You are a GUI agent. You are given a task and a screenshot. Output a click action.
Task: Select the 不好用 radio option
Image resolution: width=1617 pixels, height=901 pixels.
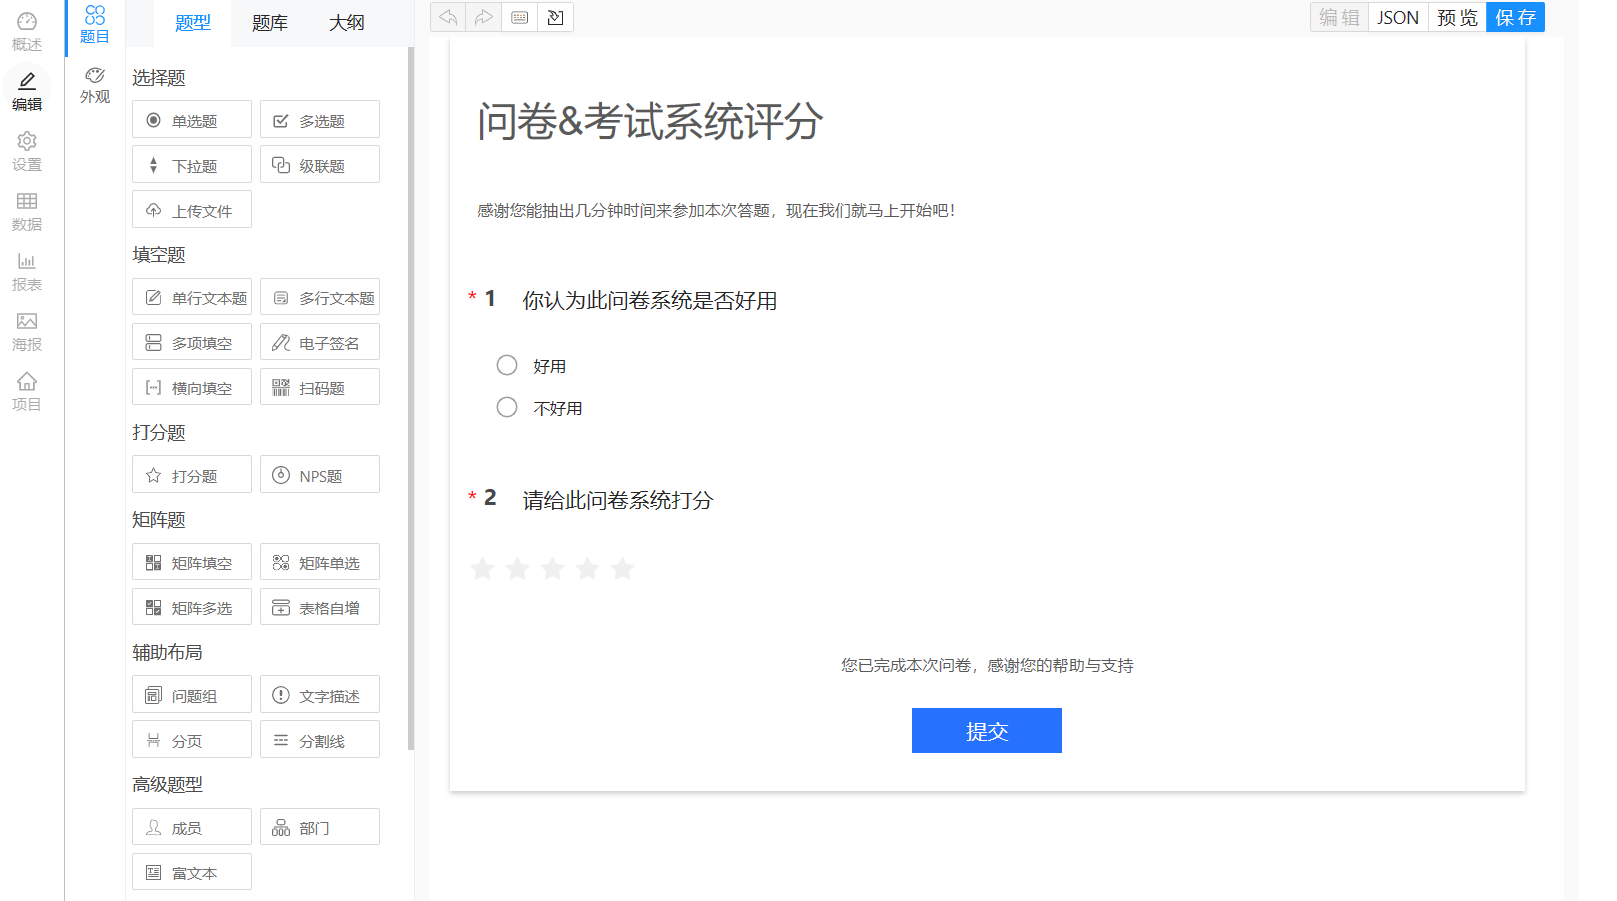507,408
